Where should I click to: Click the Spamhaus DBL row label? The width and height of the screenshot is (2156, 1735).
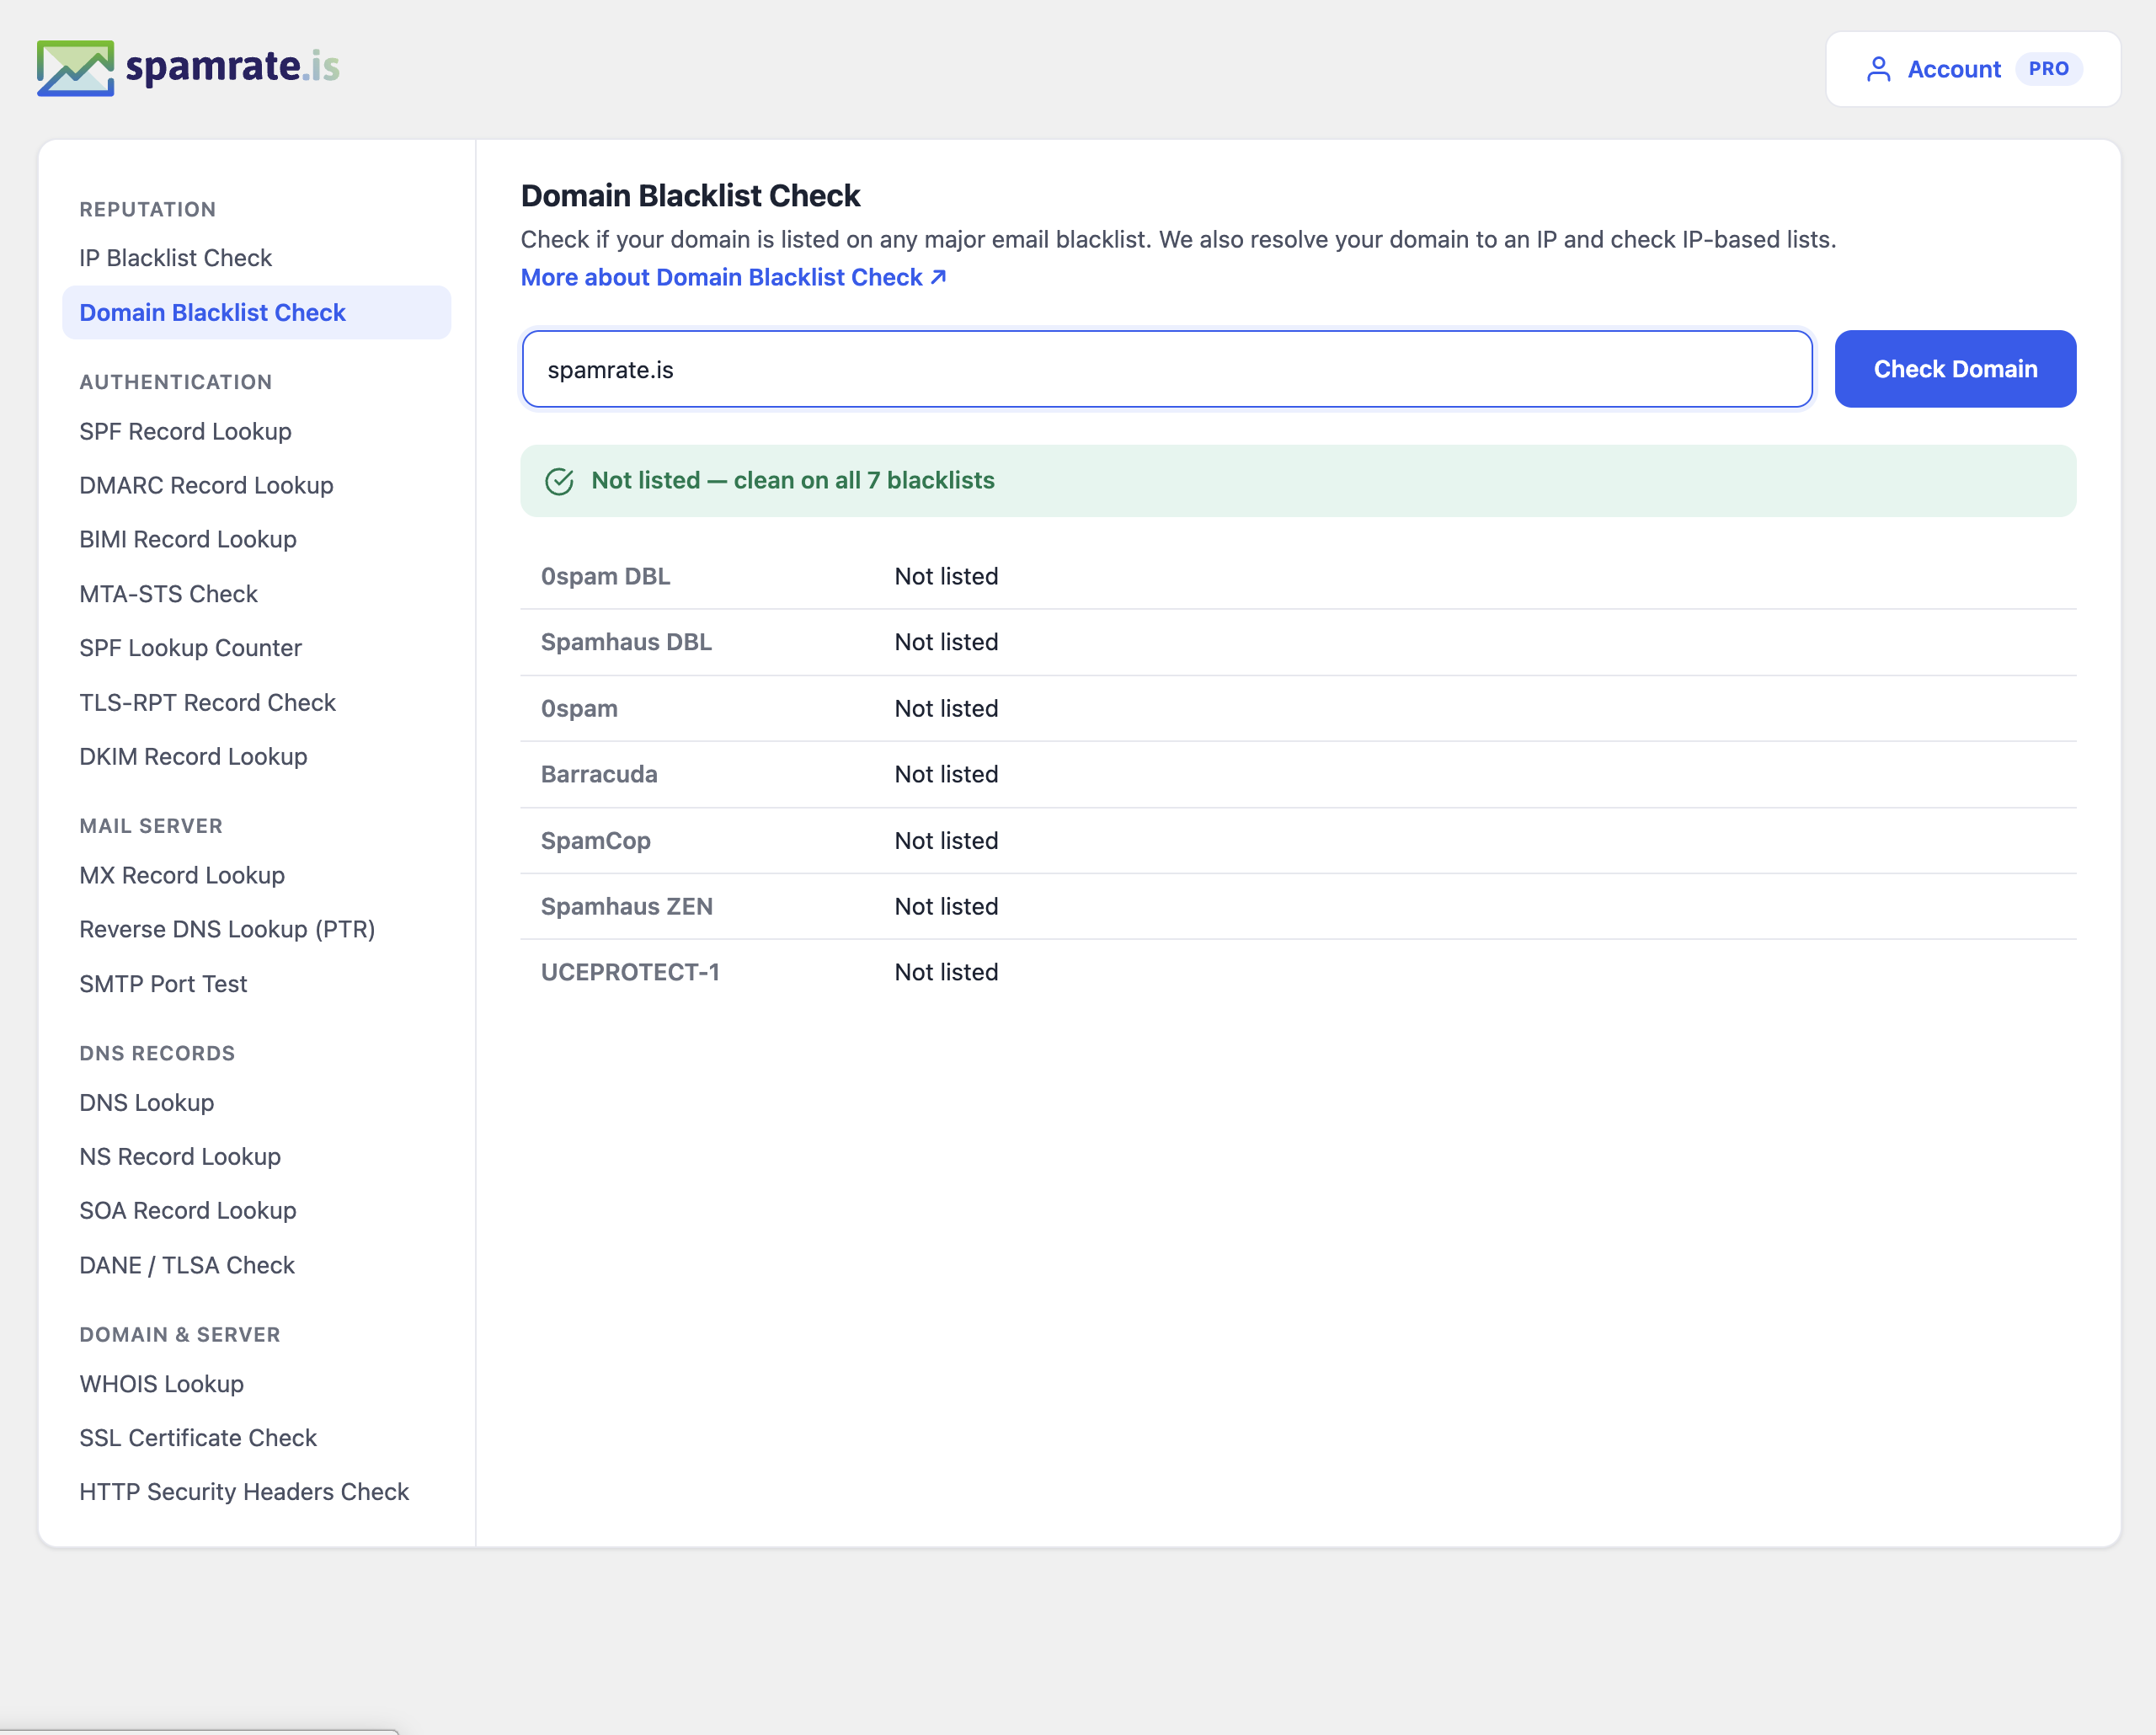[626, 642]
